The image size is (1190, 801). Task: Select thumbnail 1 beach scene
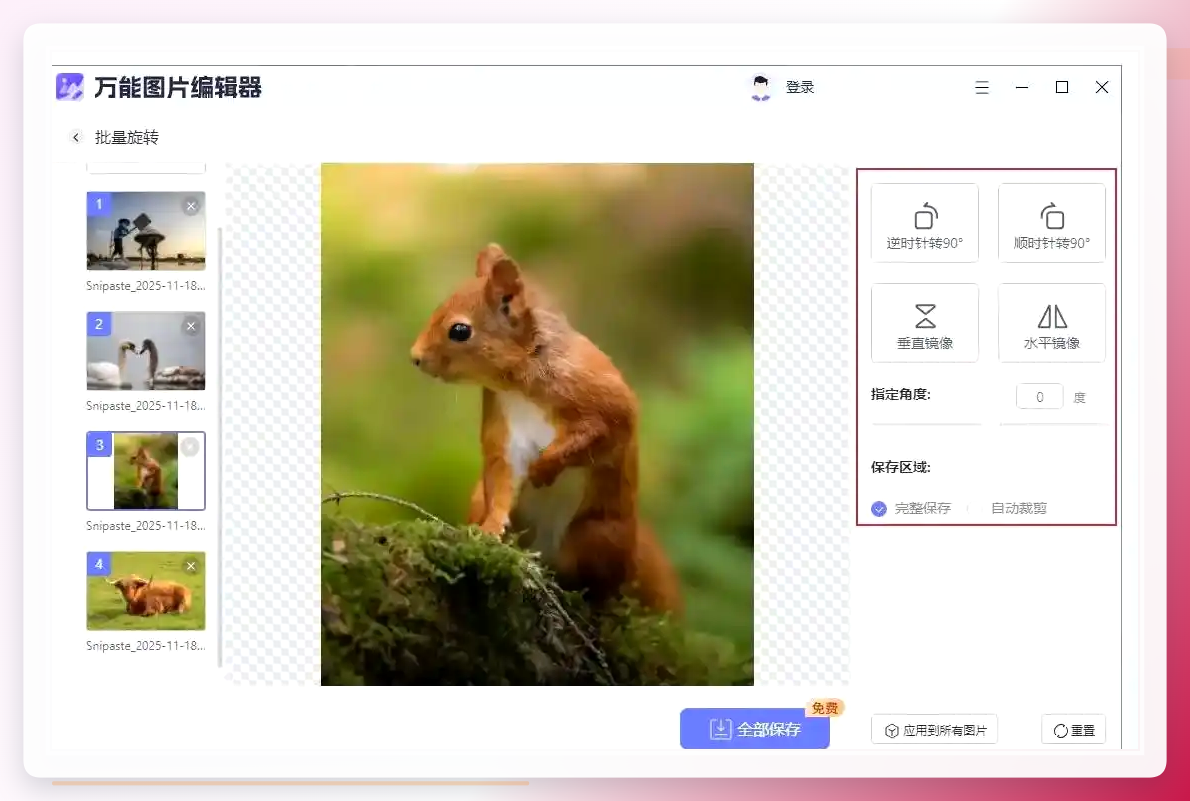146,231
